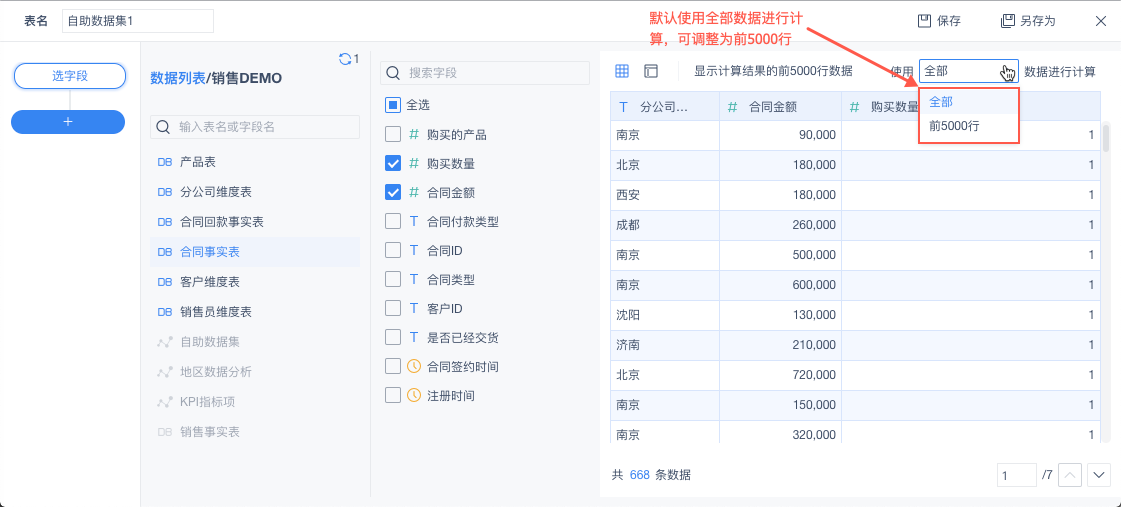Click the blue plus add-step button
Screen dimensions: 1121x507
tap(68, 121)
